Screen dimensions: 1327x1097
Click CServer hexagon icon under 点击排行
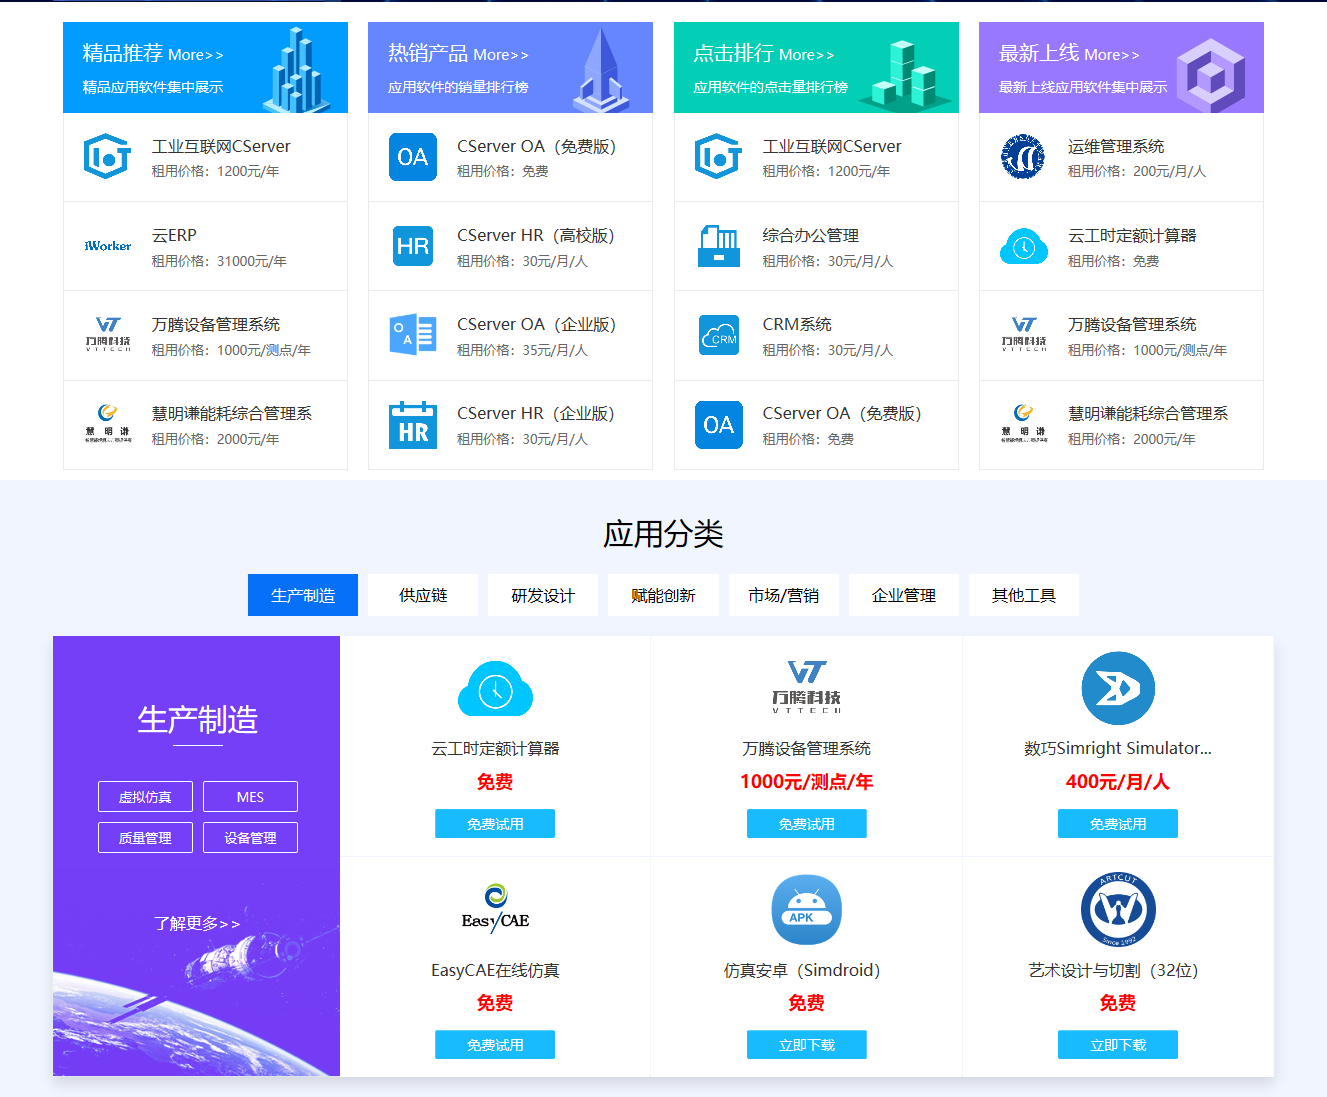(x=718, y=157)
